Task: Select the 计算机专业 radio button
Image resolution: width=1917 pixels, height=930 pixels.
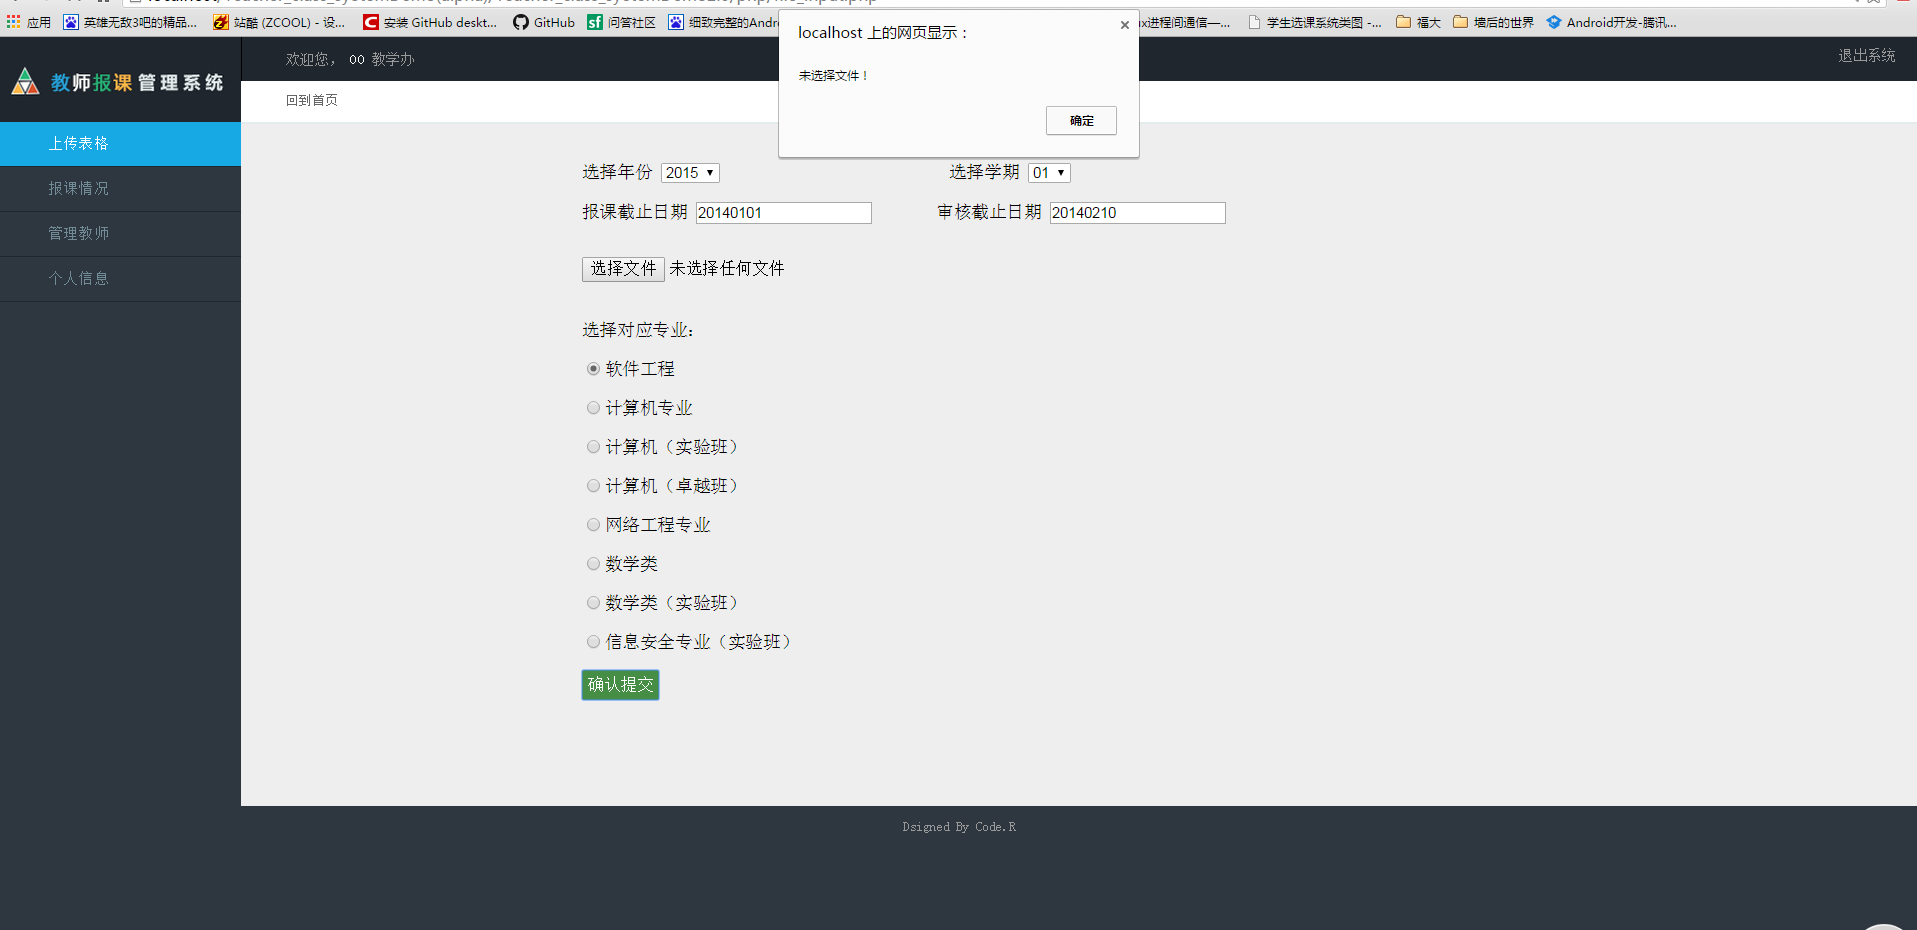Action: pos(593,408)
